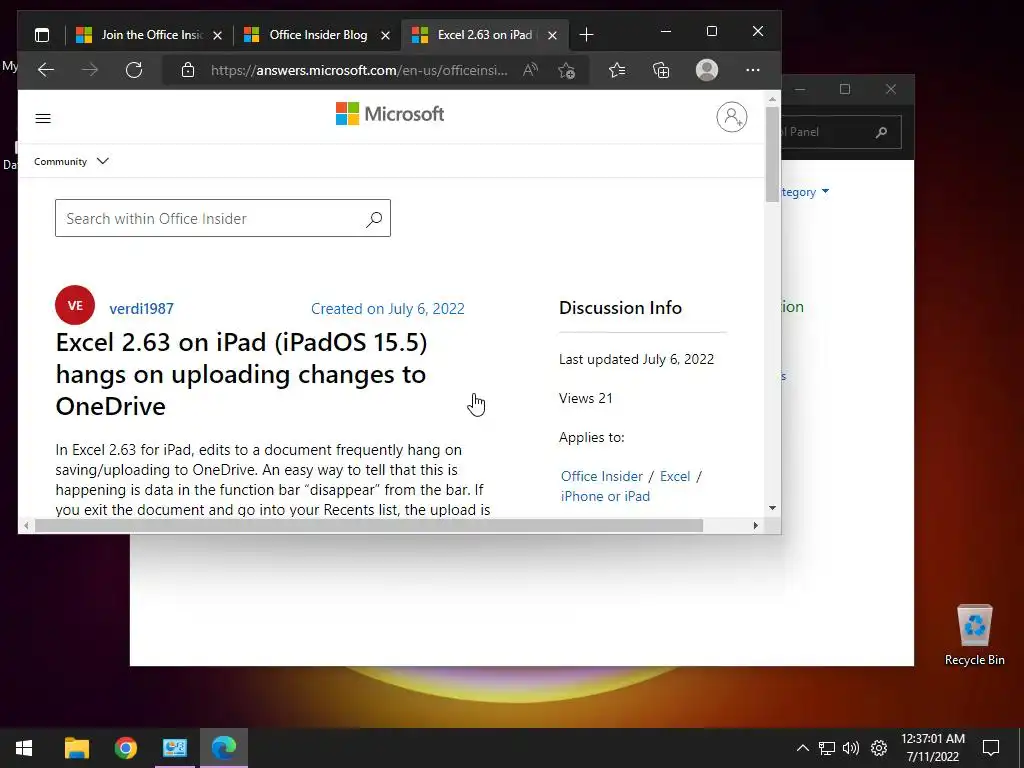Sign in using the account icon
1024x768 pixels.
tap(731, 117)
